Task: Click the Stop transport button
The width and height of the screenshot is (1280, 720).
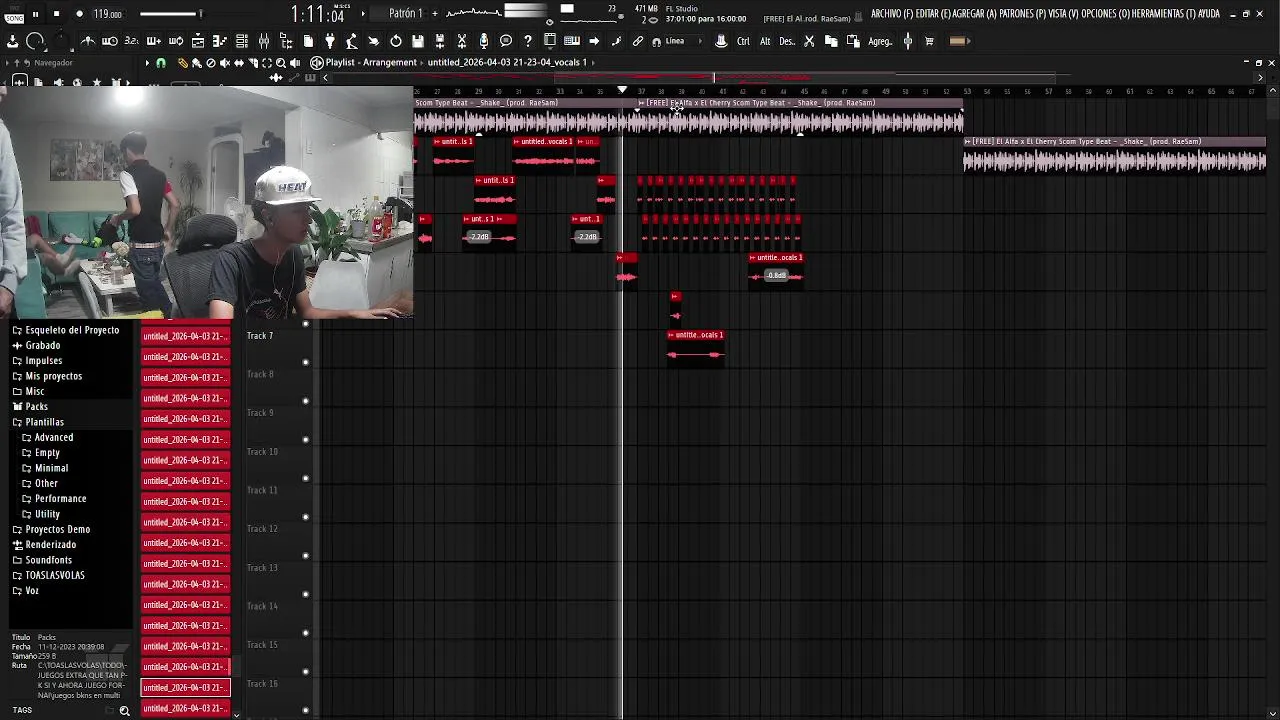Action: click(56, 14)
